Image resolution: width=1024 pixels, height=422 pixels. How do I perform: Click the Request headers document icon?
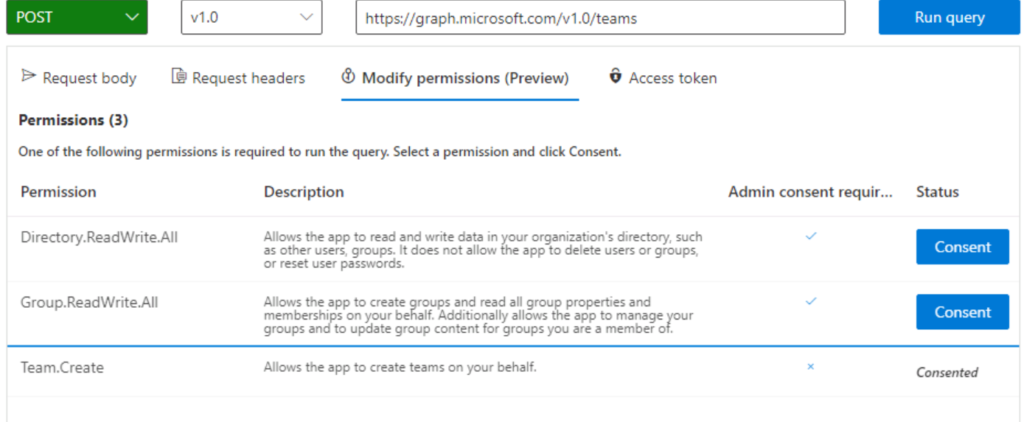tap(178, 76)
